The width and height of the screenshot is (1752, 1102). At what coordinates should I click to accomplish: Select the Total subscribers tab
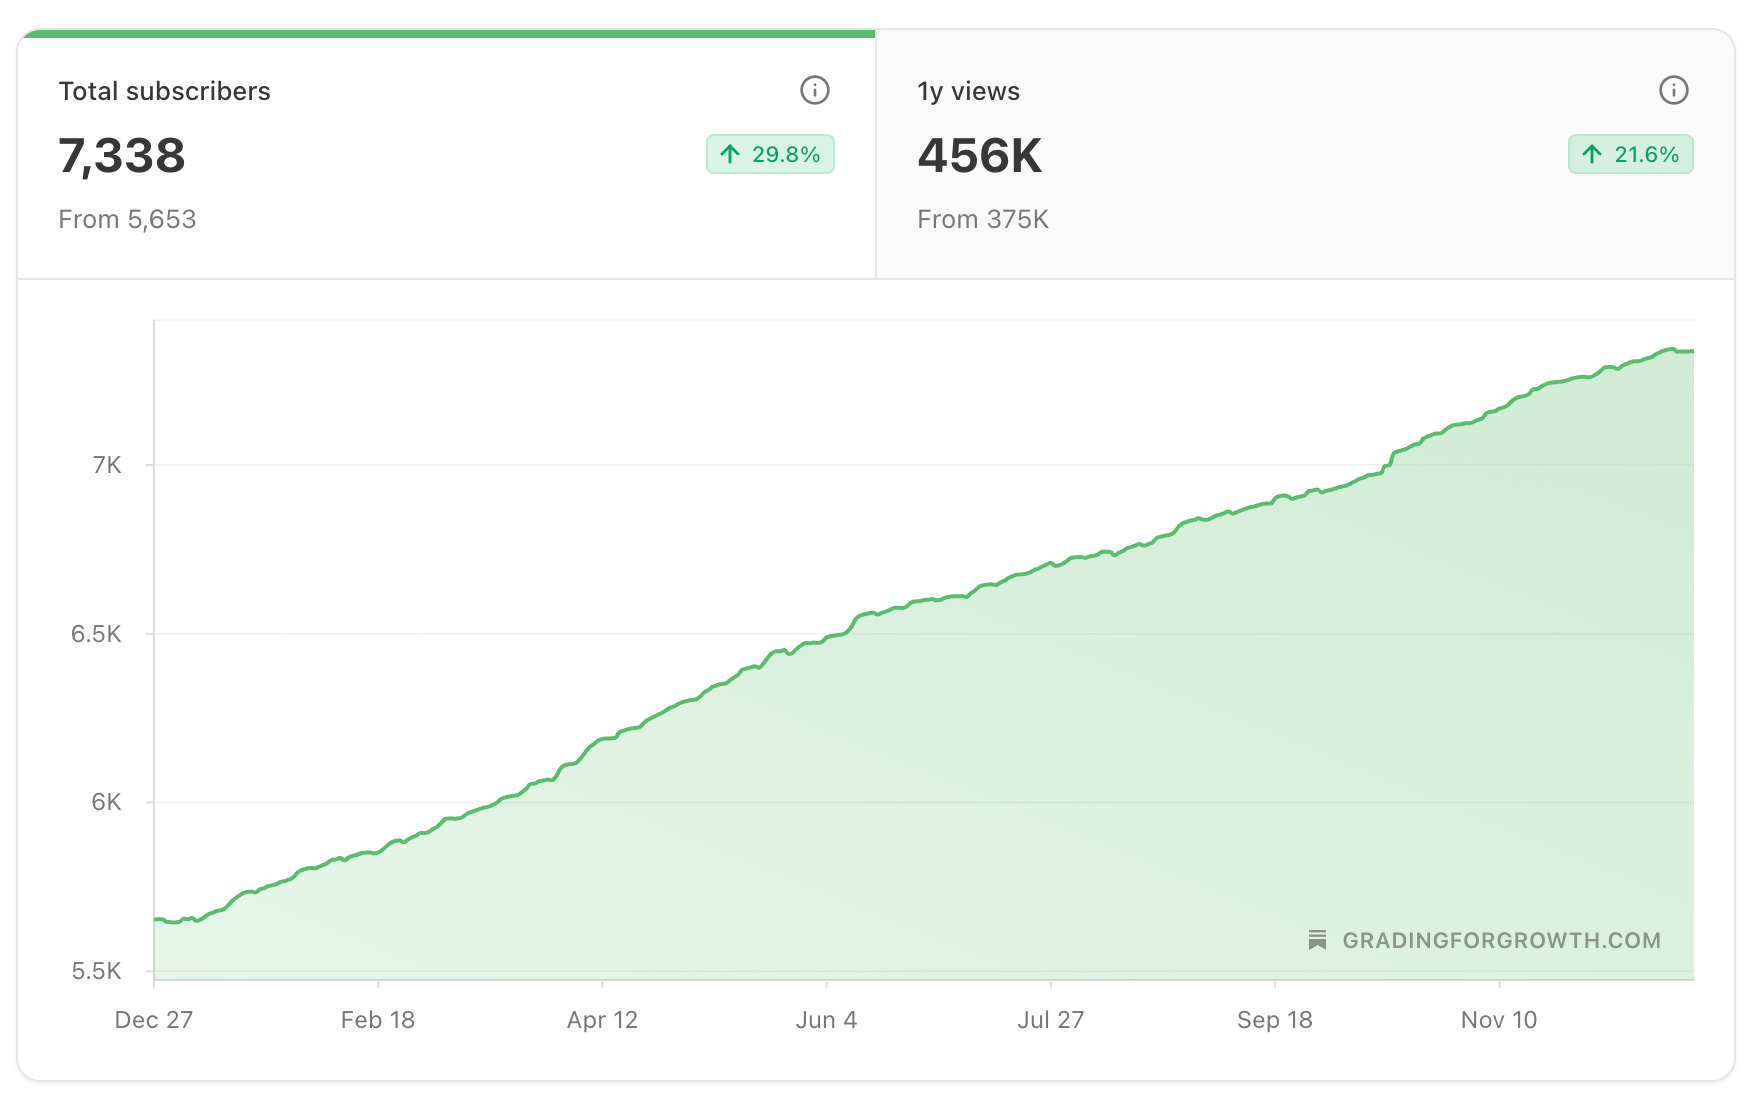coord(447,155)
